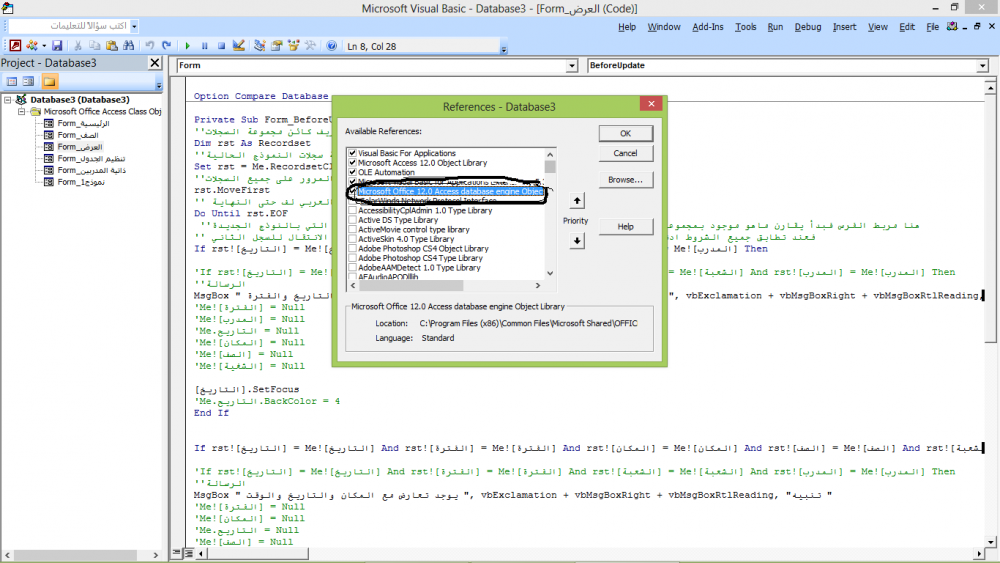Open the View menu

[878, 27]
